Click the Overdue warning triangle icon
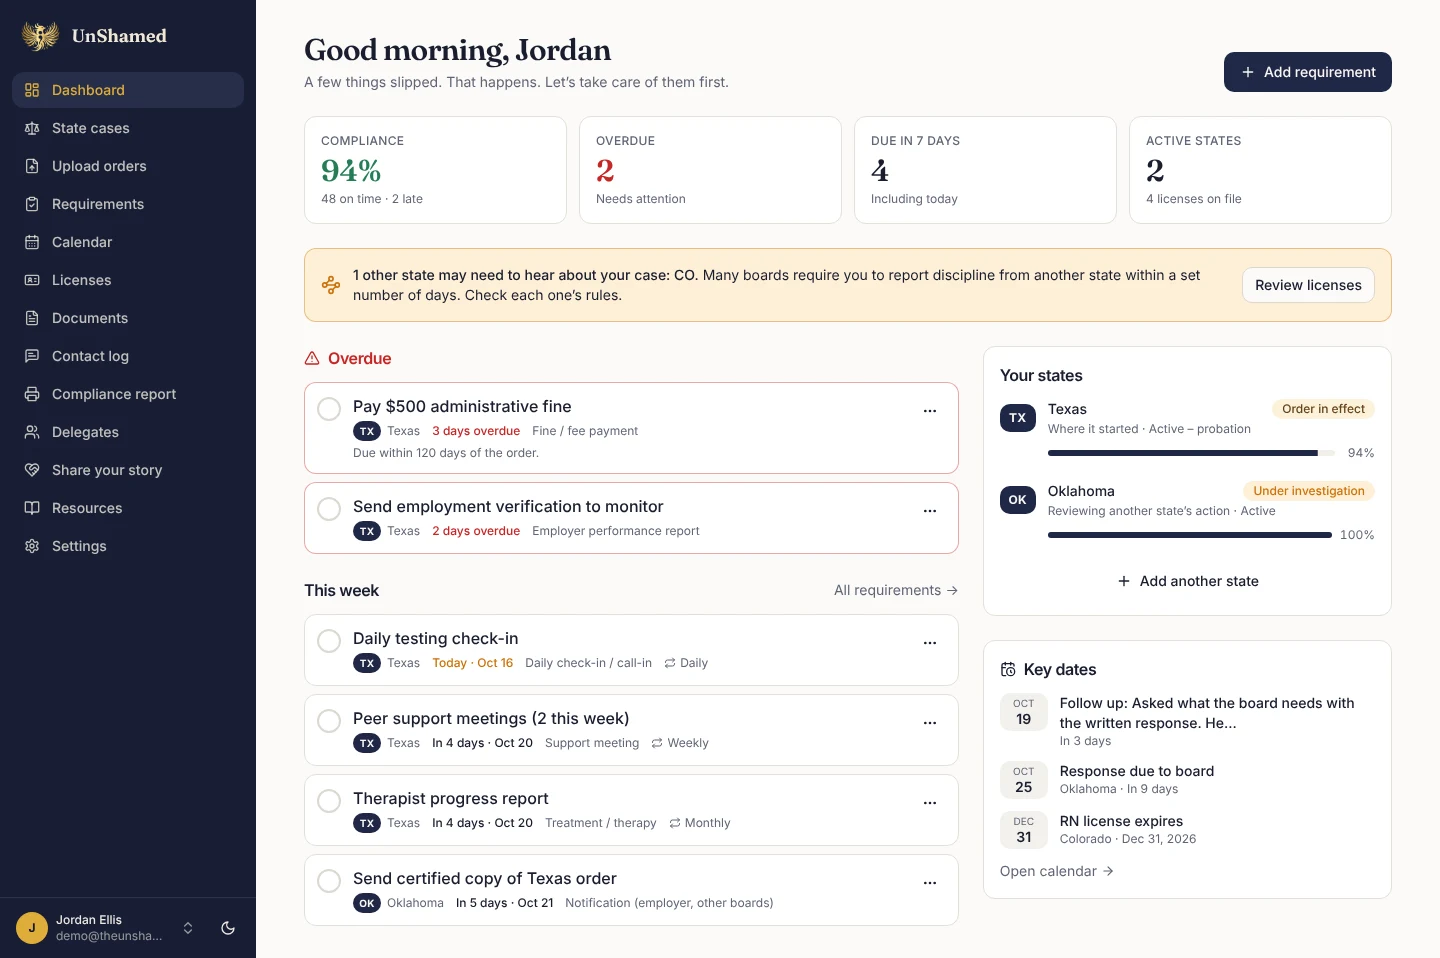This screenshot has width=1440, height=958. coord(312,358)
